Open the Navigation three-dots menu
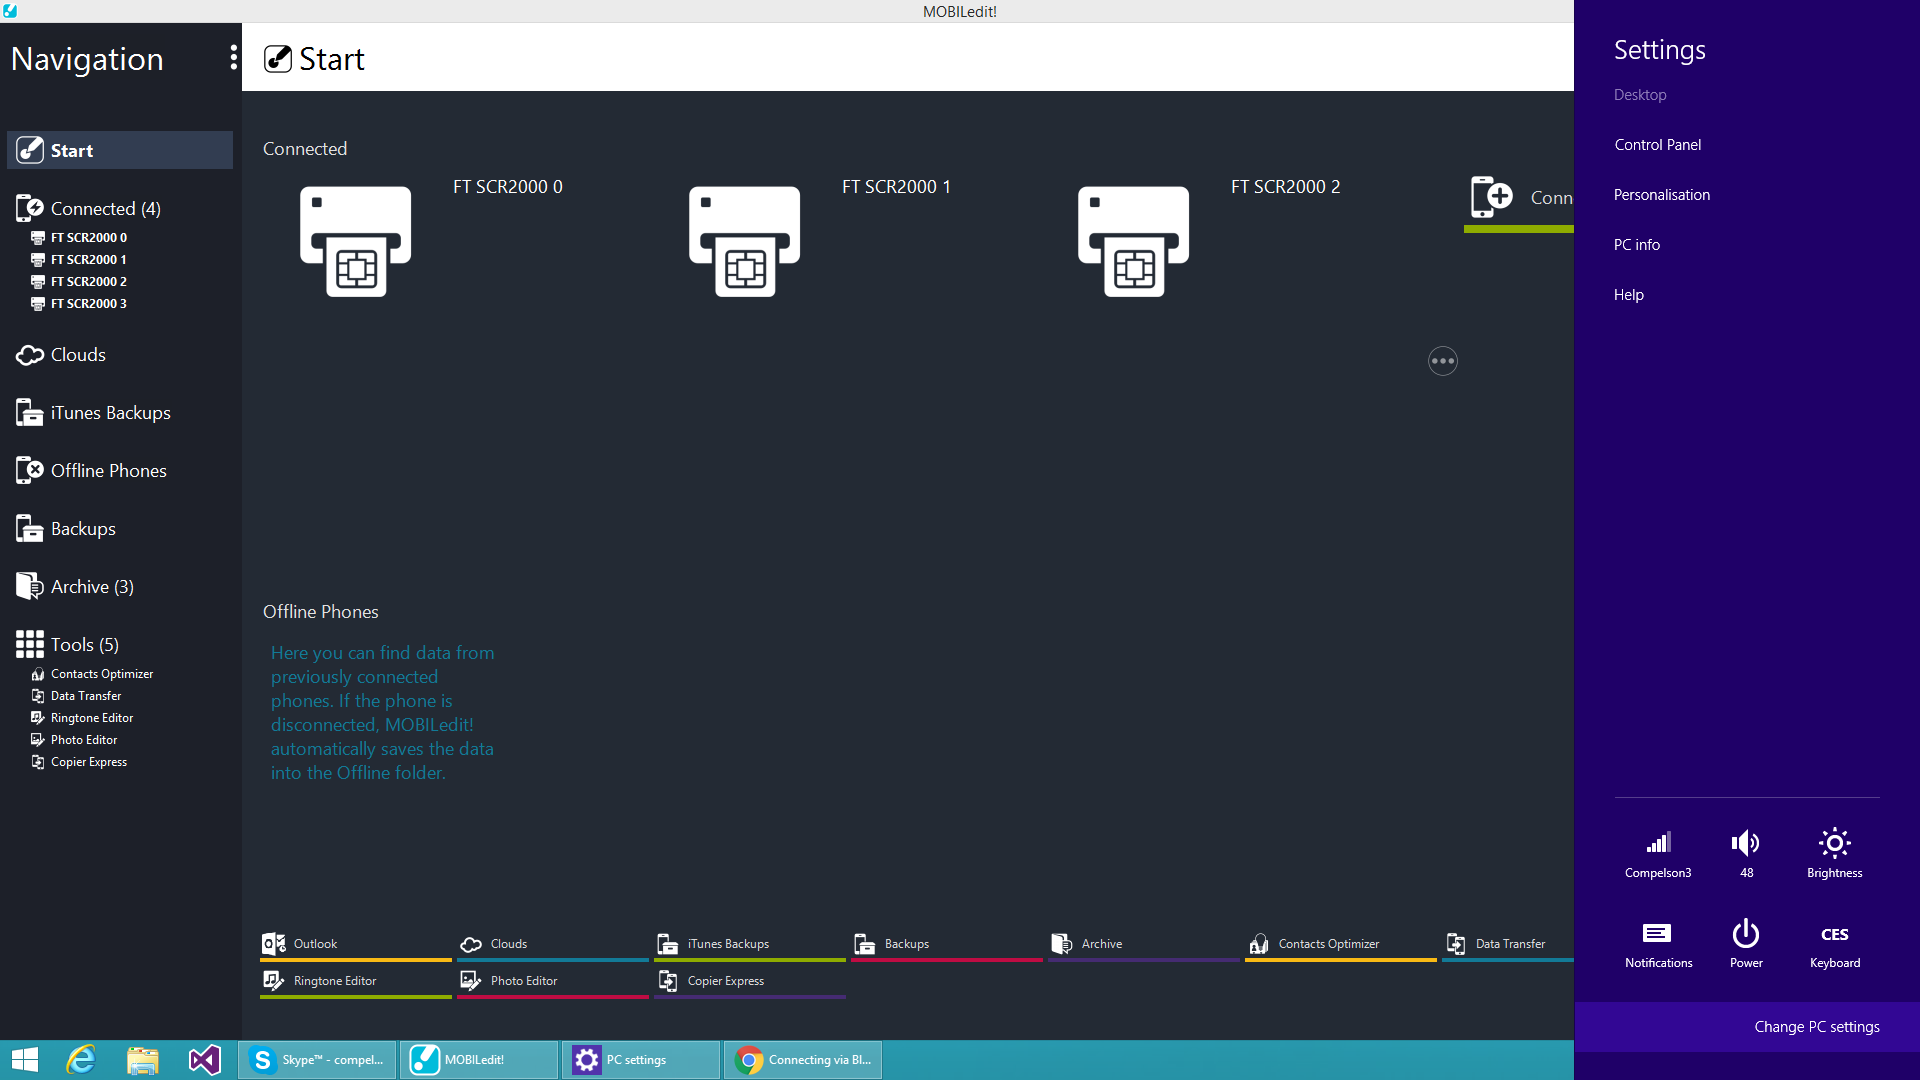Viewport: 1920px width, 1080px height. pyautogui.click(x=233, y=58)
